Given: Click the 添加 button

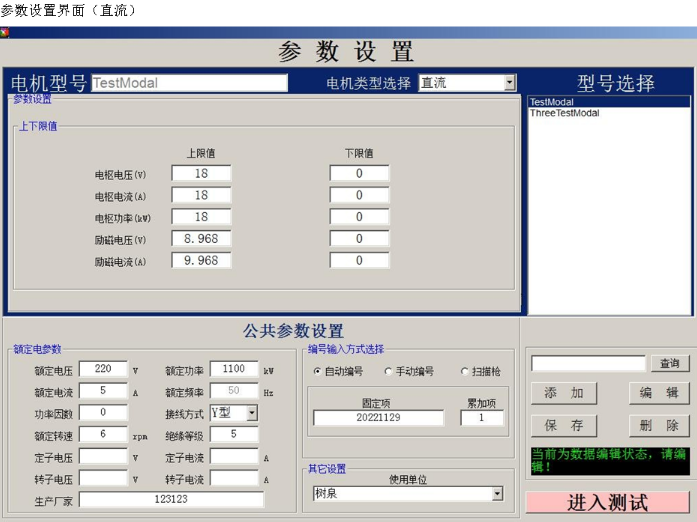Looking at the screenshot, I should tap(563, 393).
